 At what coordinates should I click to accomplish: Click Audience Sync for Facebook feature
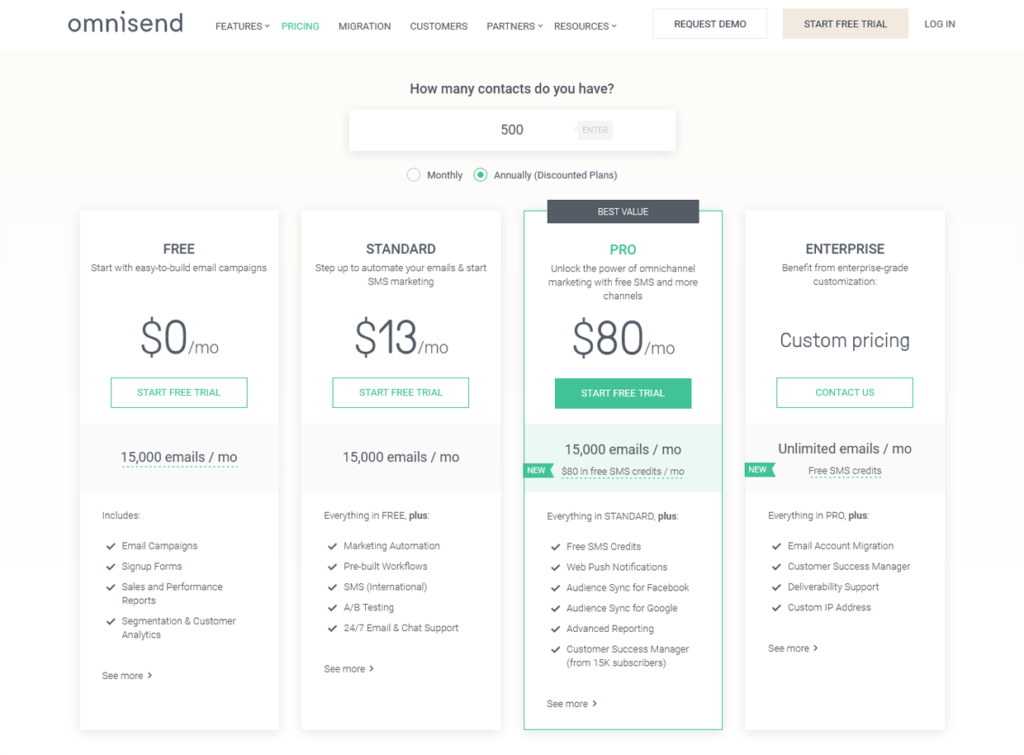pyautogui.click(x=628, y=588)
